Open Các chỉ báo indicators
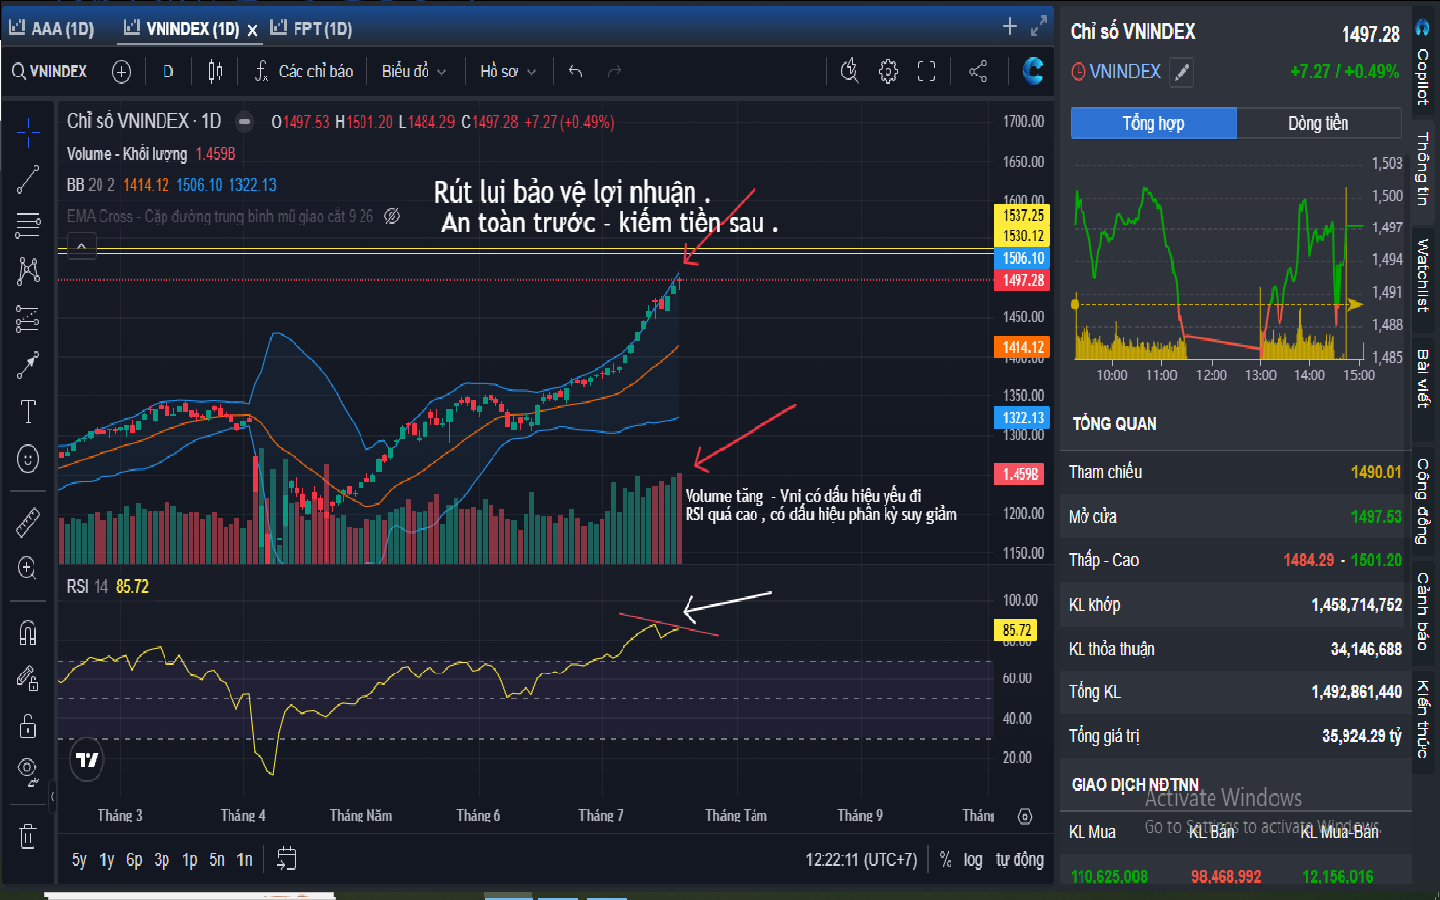This screenshot has height=900, width=1440. (304, 71)
